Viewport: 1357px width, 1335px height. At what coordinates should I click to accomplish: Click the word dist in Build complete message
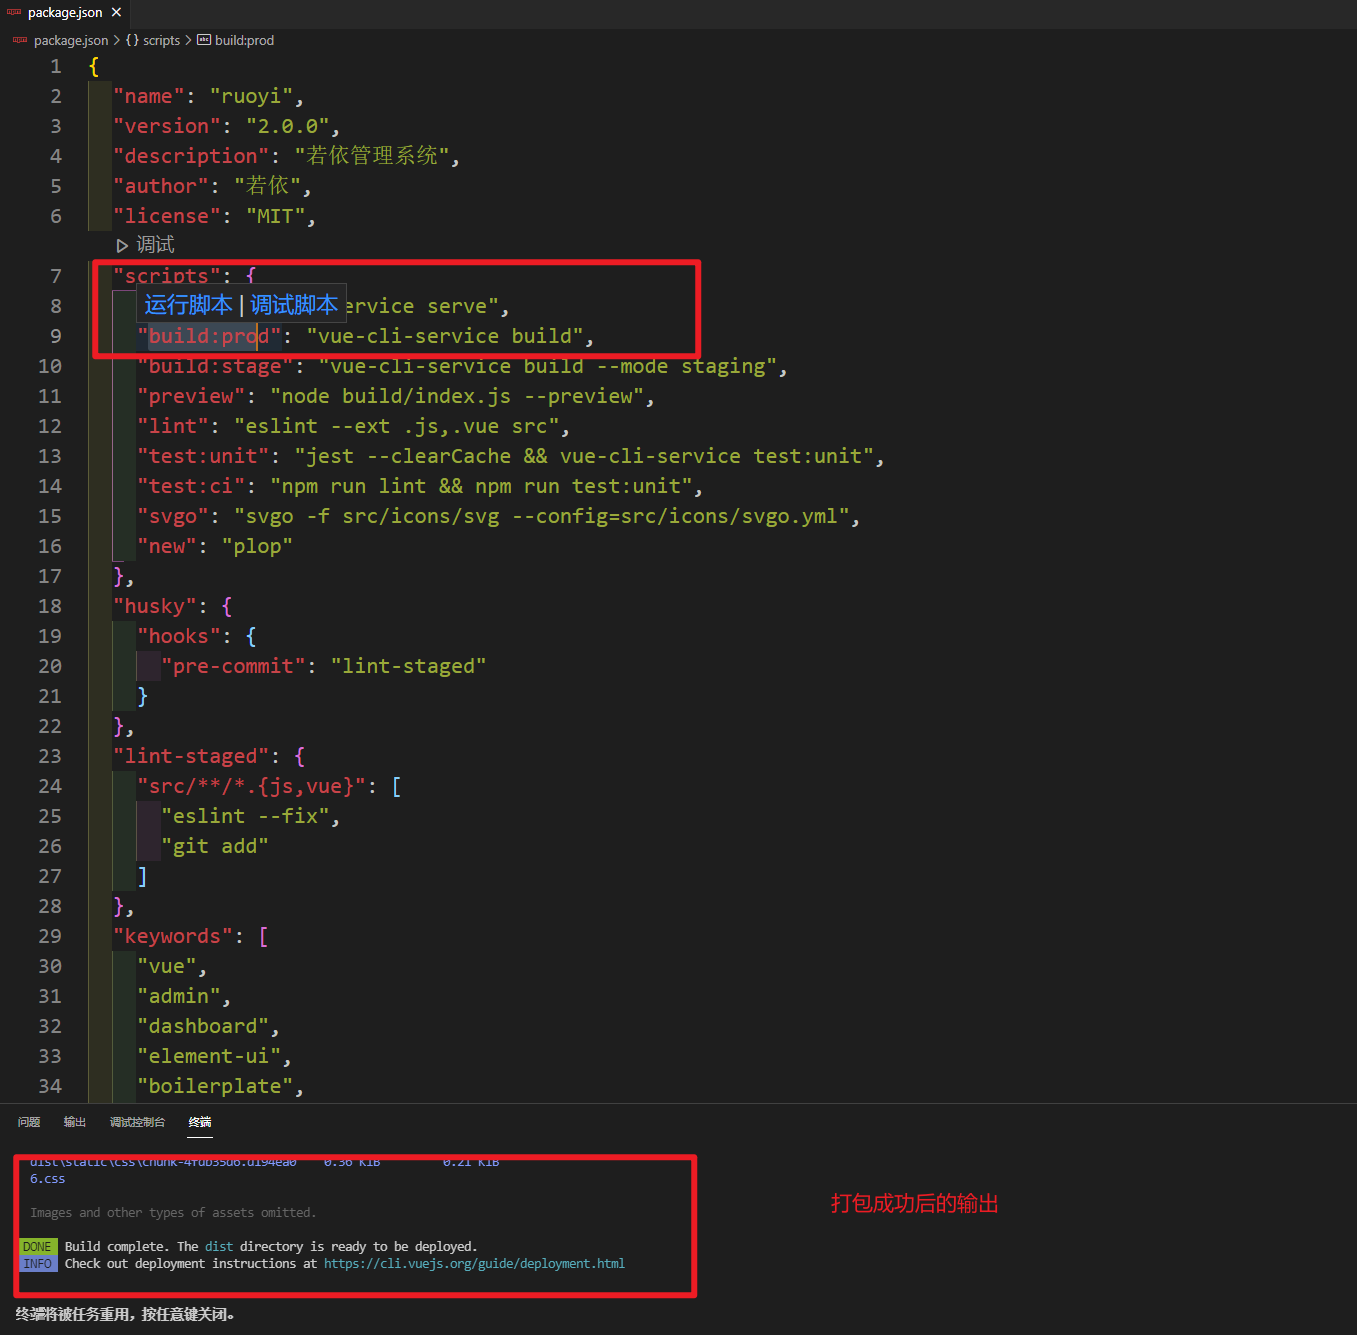pos(219,1247)
